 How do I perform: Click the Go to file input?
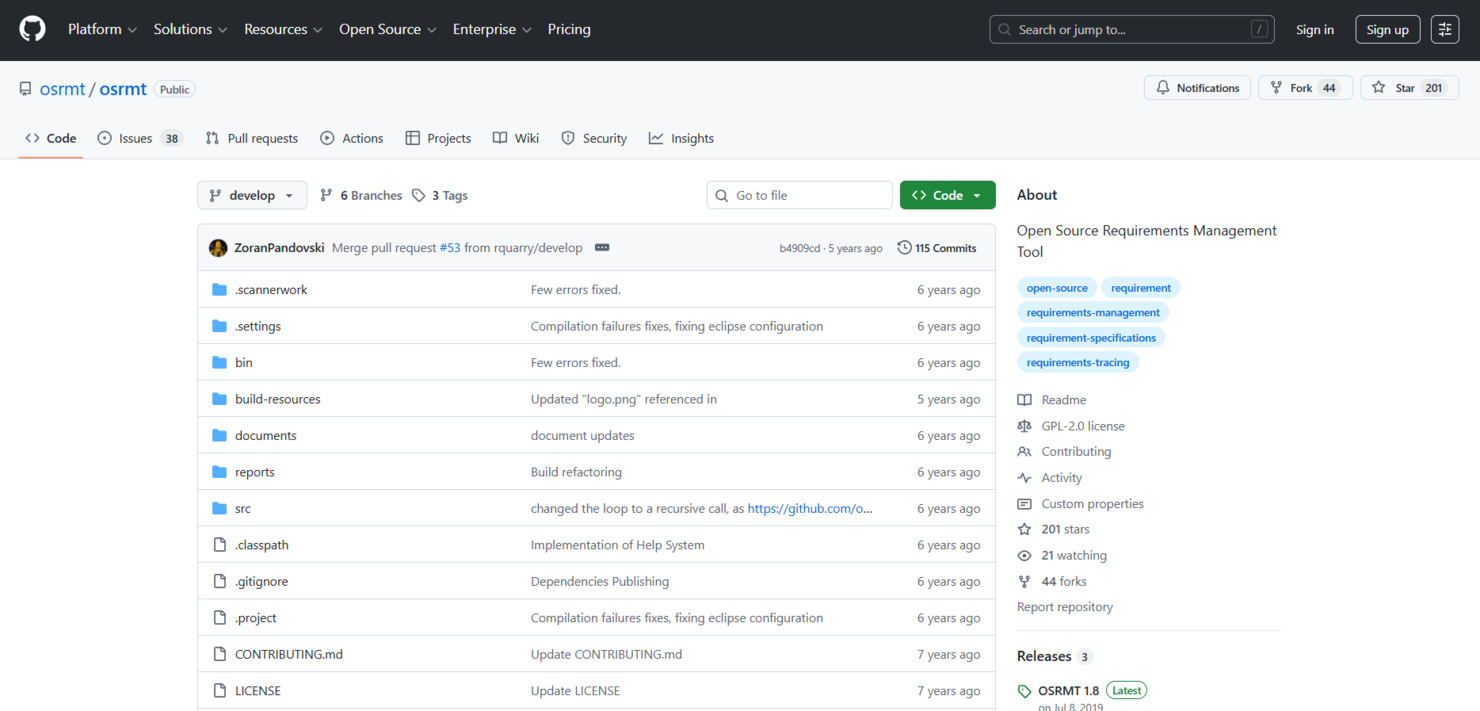click(799, 196)
